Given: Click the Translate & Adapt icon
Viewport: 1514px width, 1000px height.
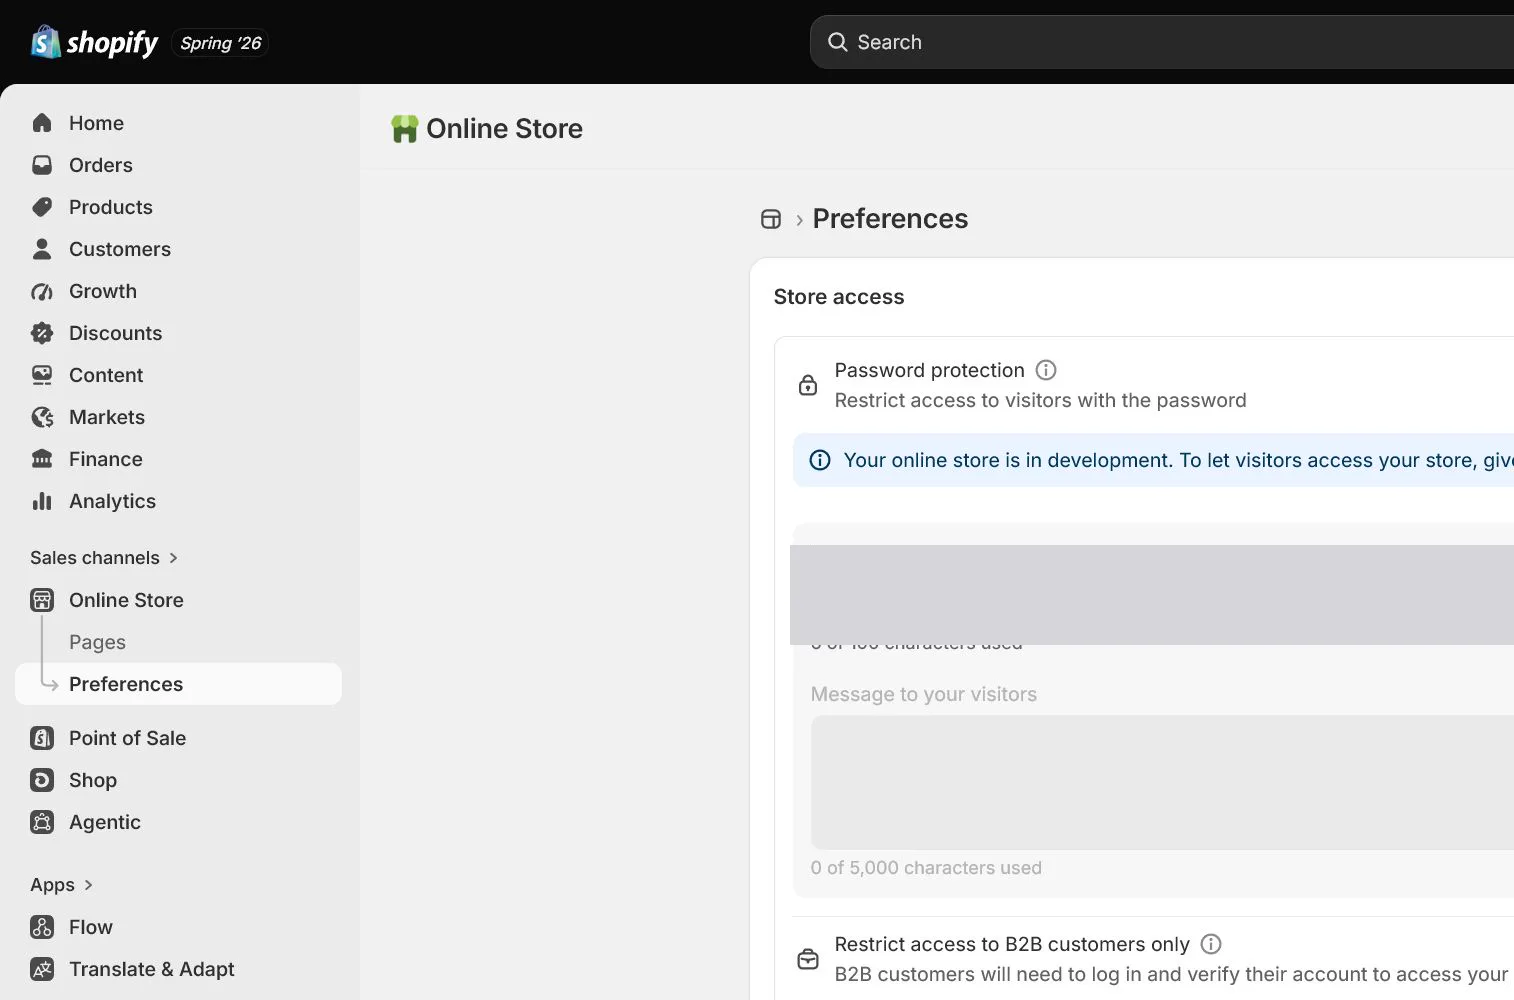Looking at the screenshot, I should click(x=42, y=969).
